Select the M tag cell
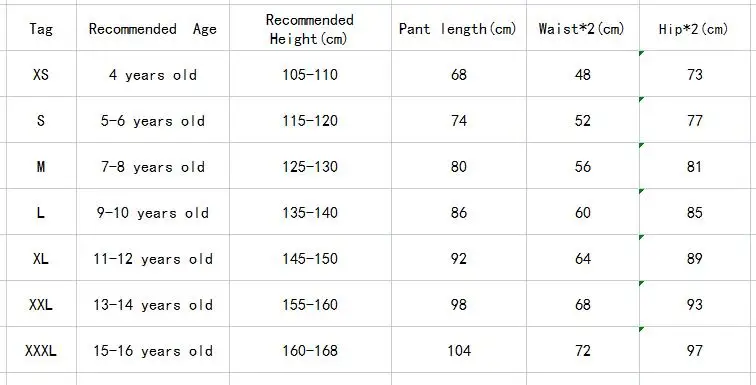The width and height of the screenshot is (756, 385). (x=41, y=166)
